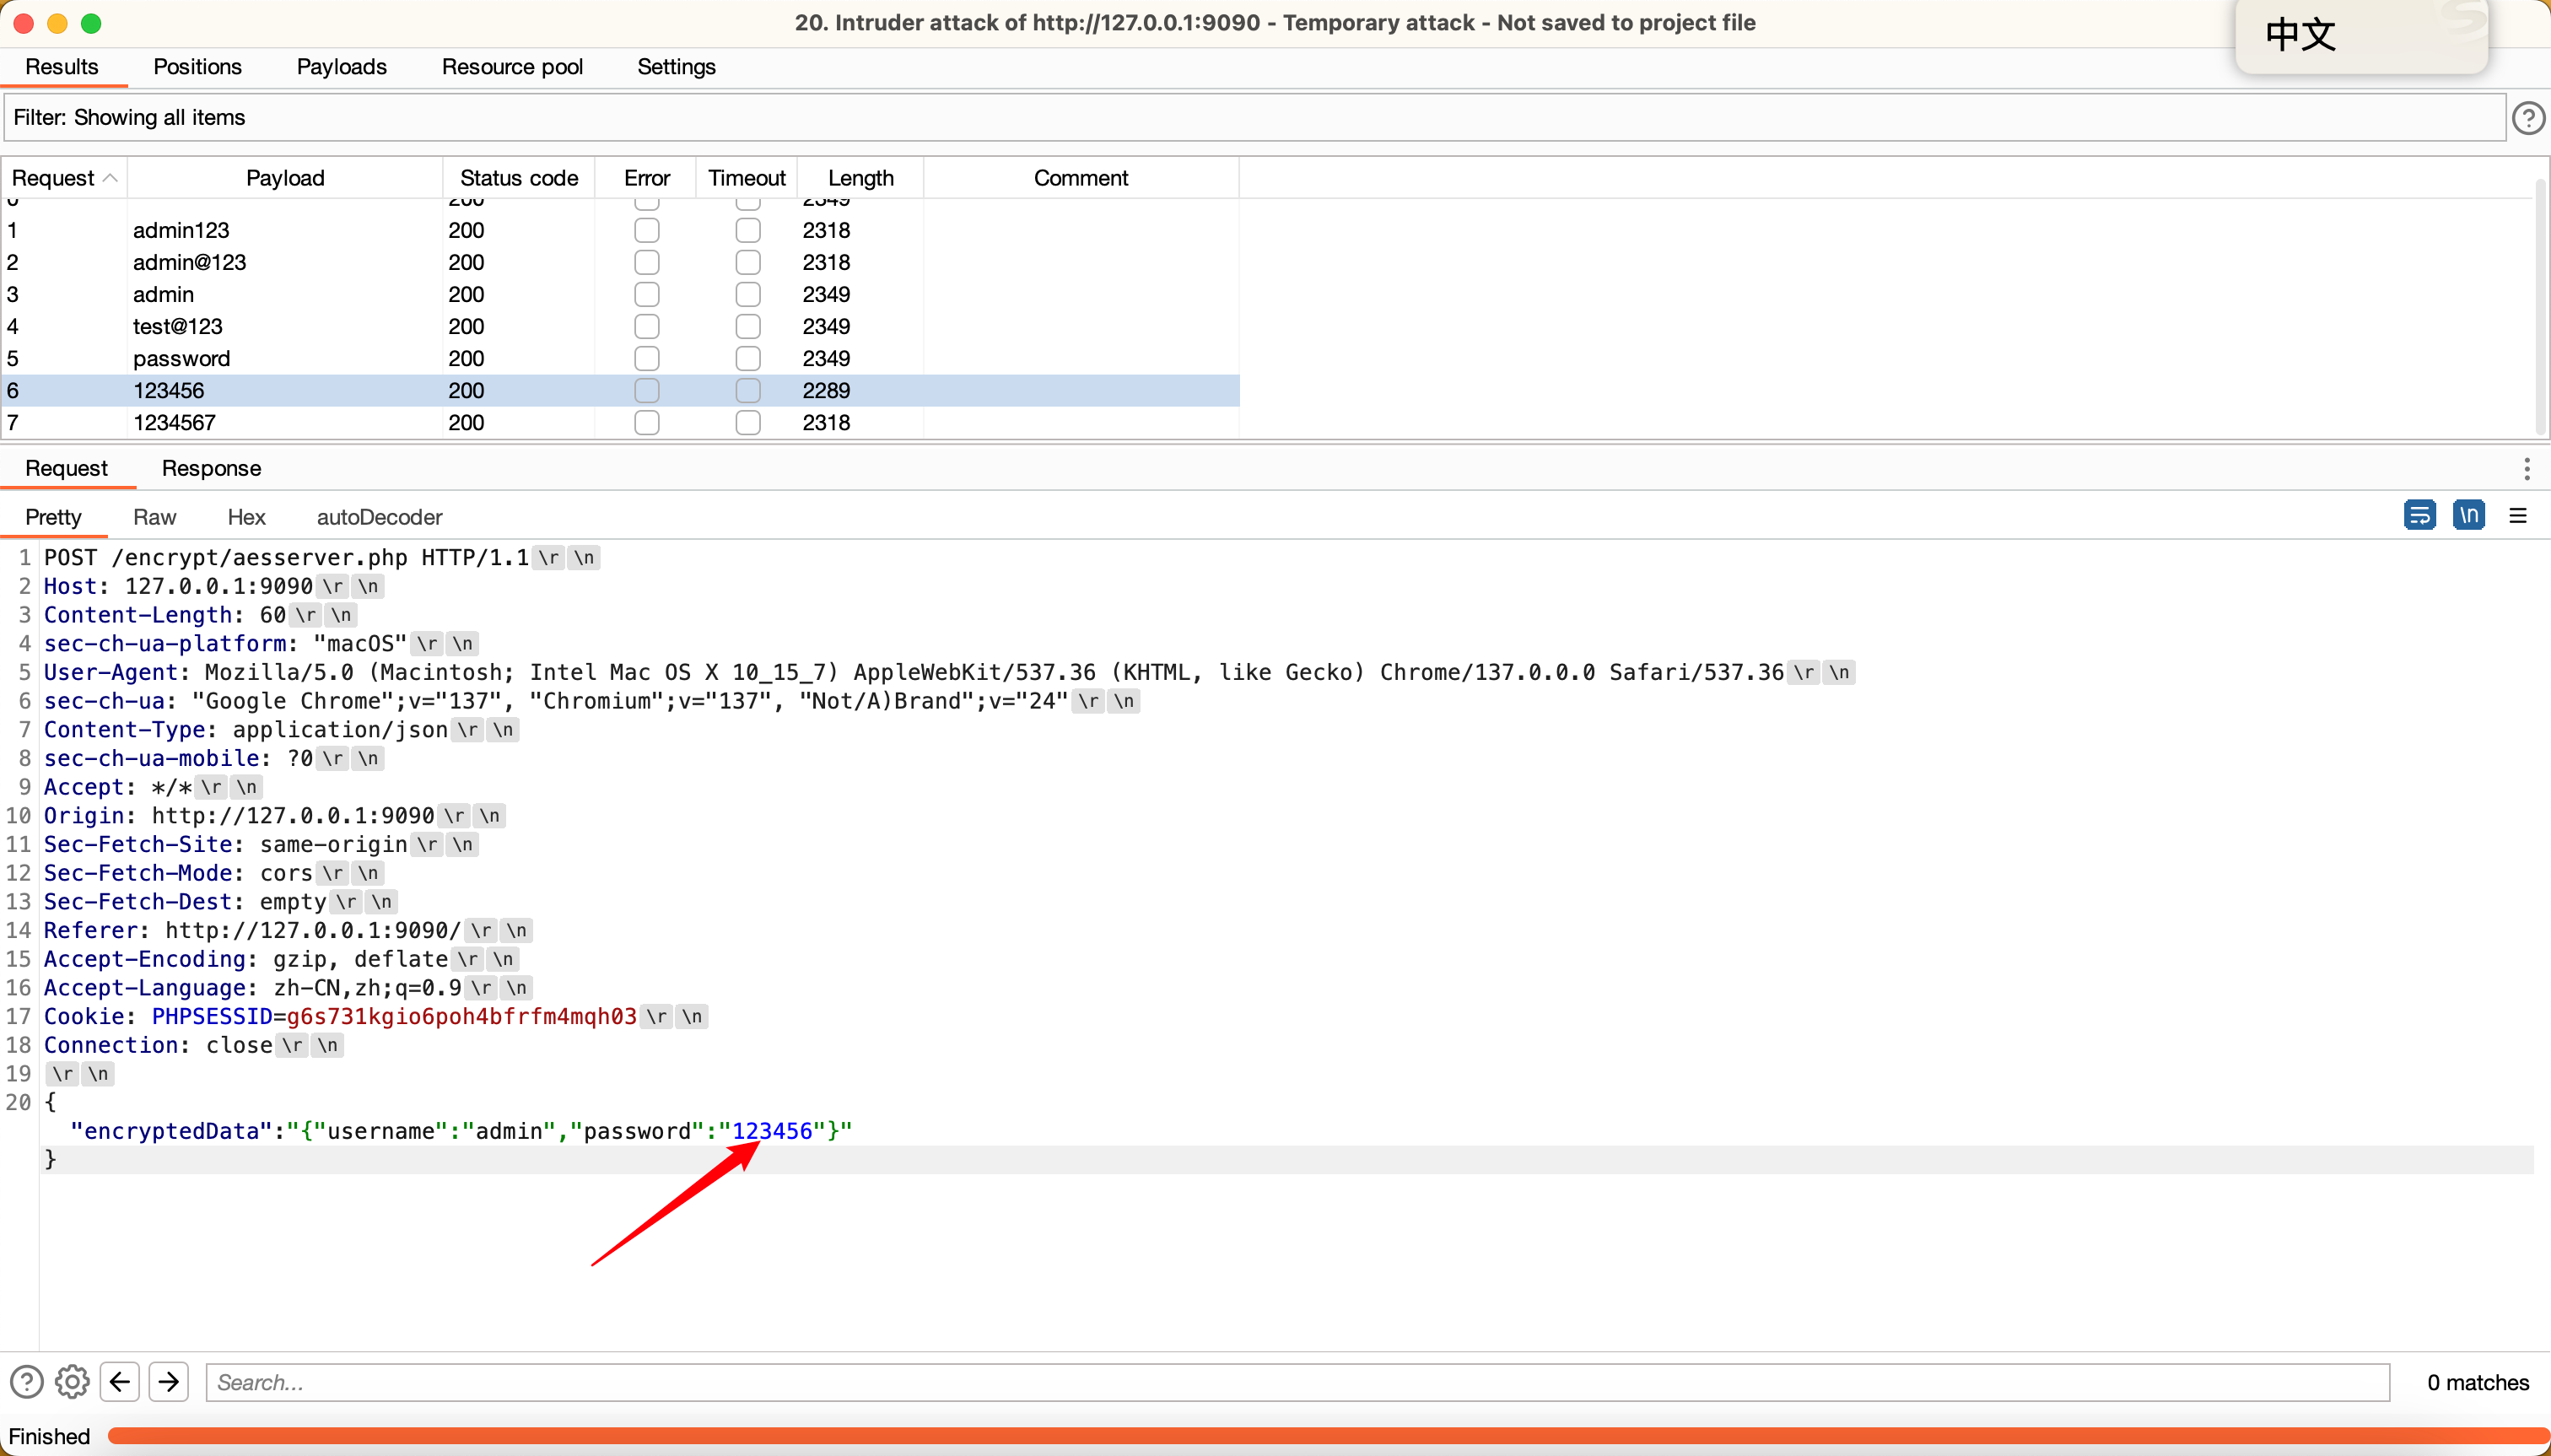
Task: Click length value 2289 in row 6
Action: [x=826, y=391]
